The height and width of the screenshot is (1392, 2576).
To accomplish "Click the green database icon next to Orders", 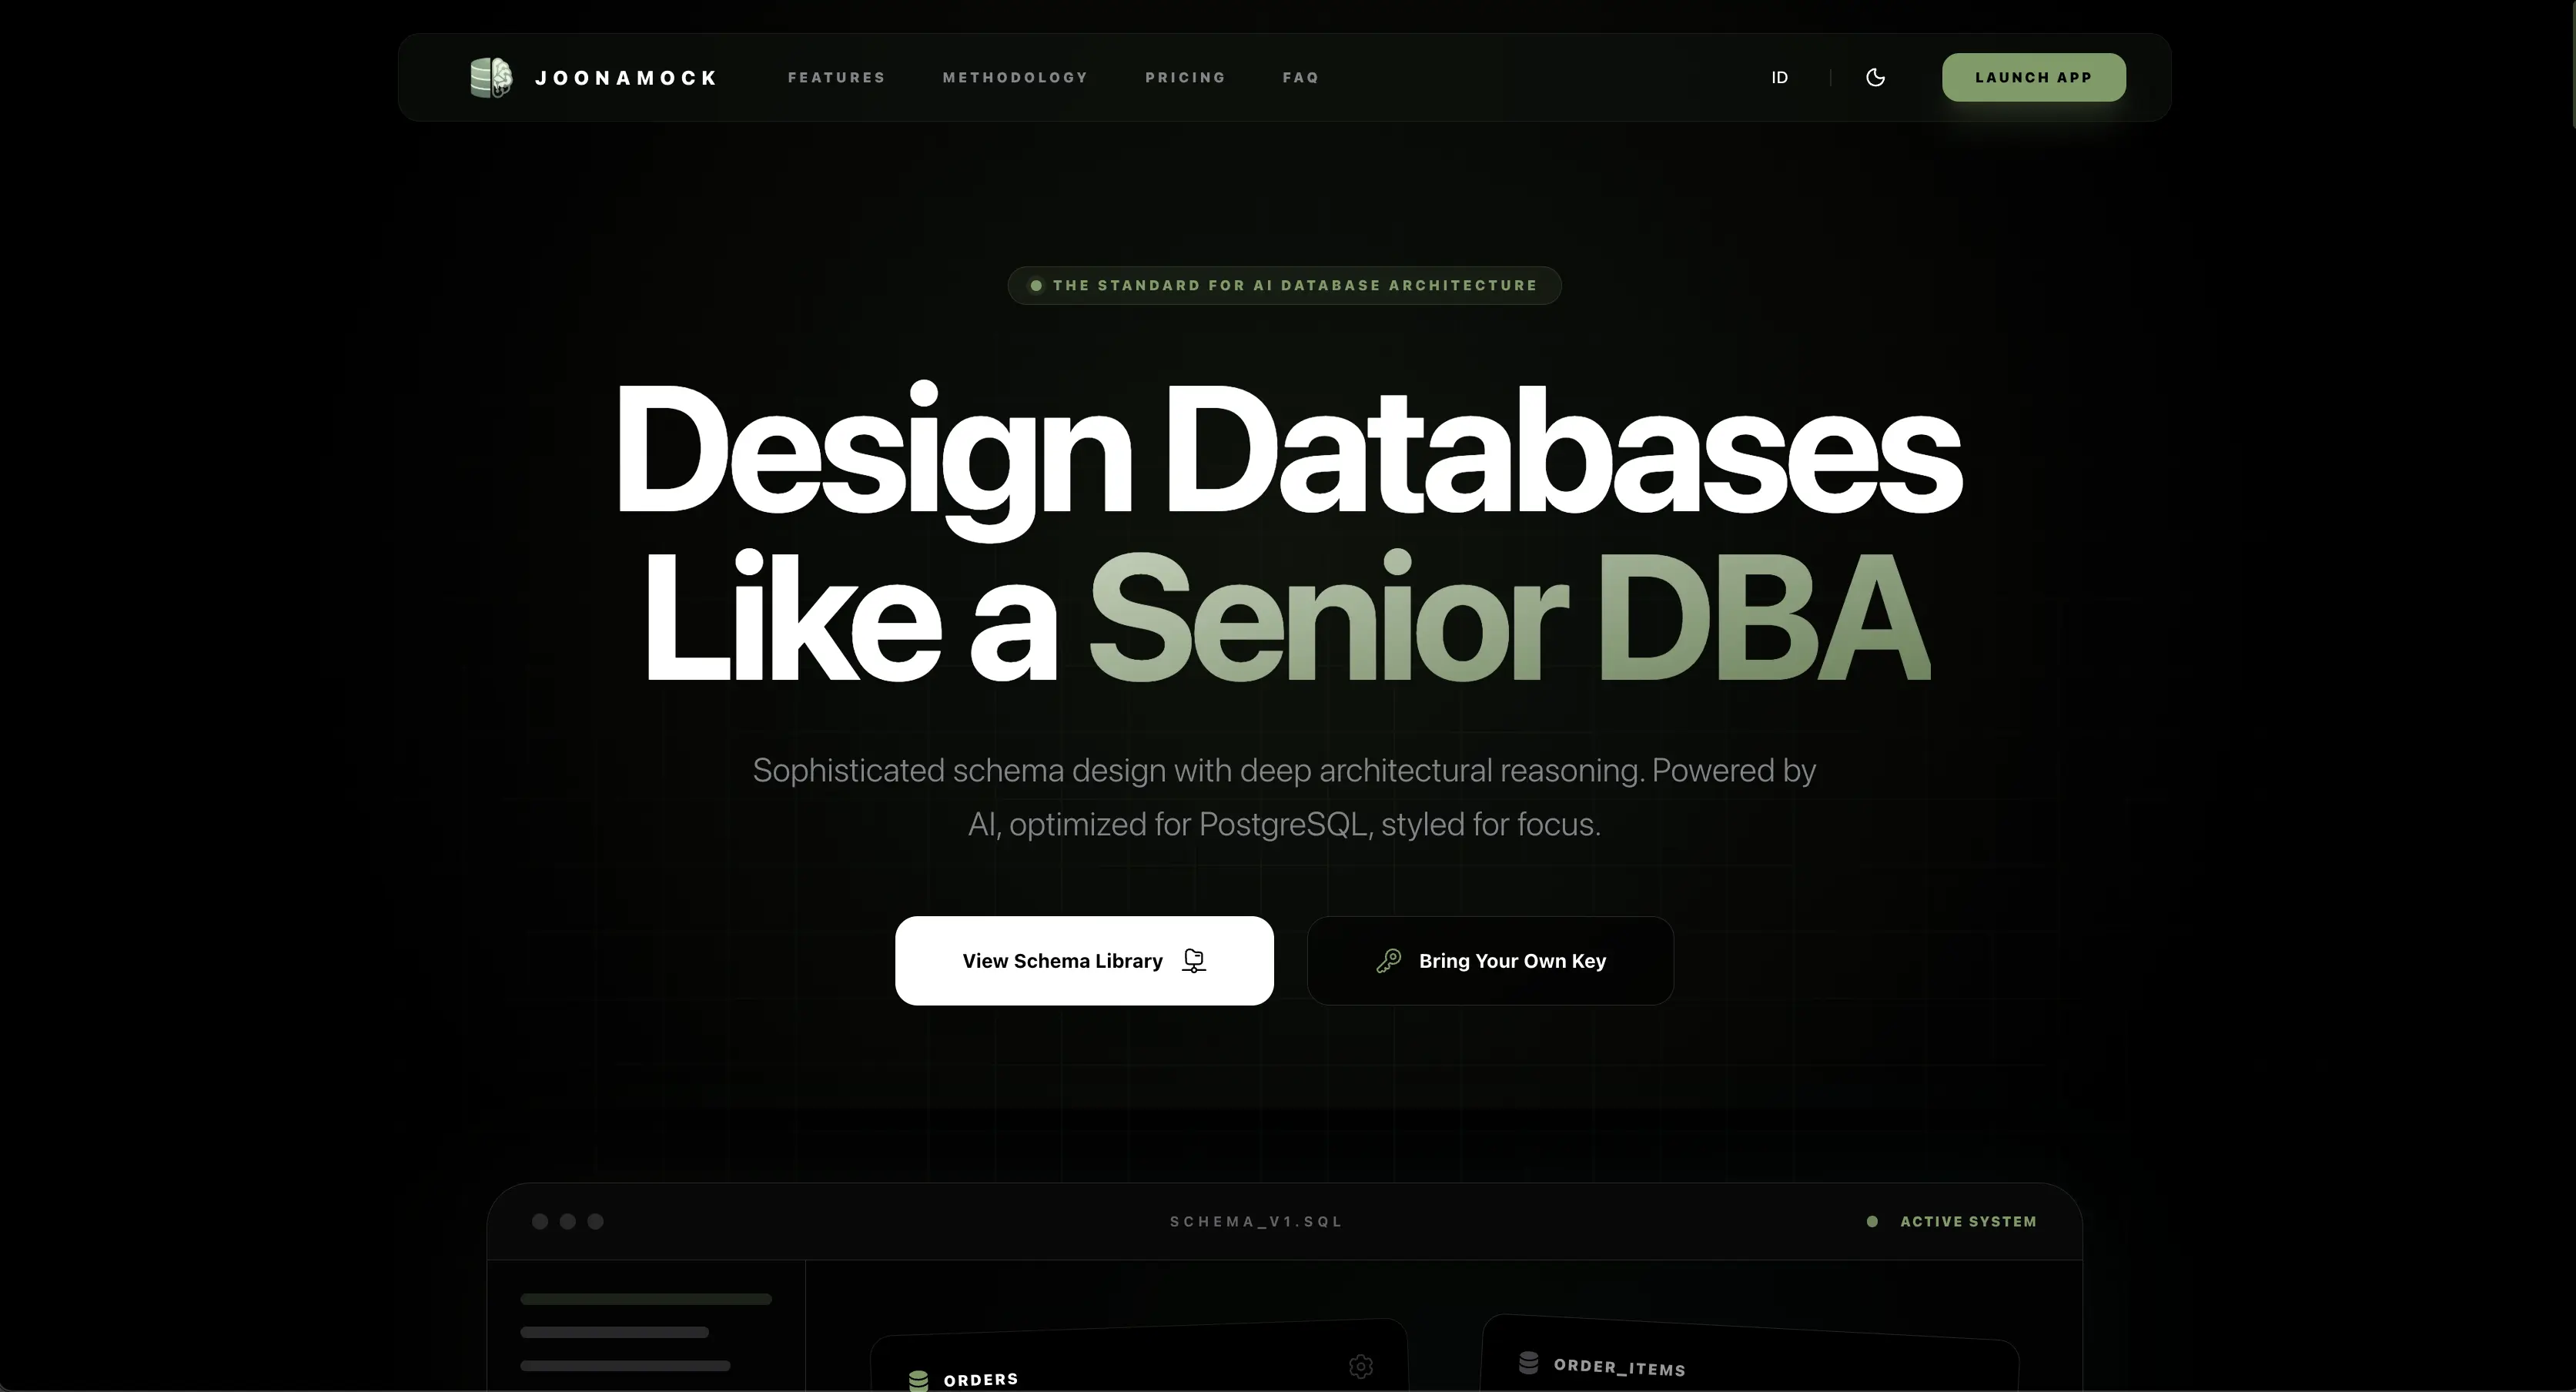I will [x=918, y=1380].
